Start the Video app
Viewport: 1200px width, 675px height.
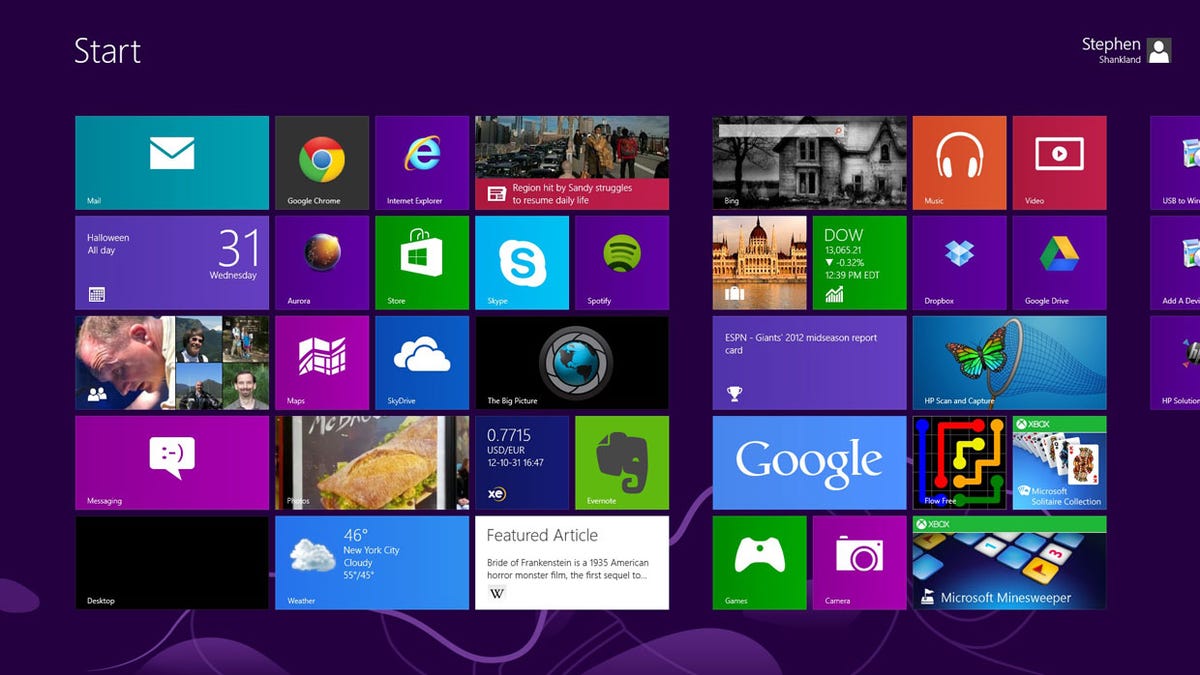tap(1059, 162)
